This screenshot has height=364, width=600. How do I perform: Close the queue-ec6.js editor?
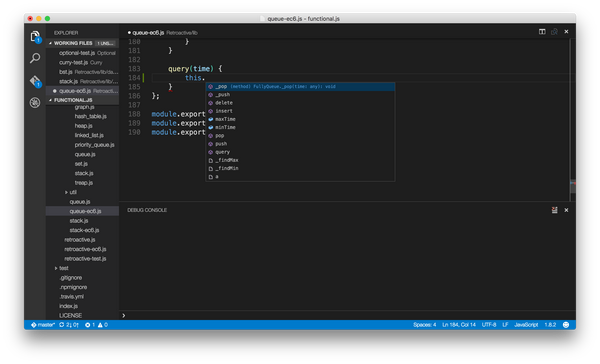point(566,32)
